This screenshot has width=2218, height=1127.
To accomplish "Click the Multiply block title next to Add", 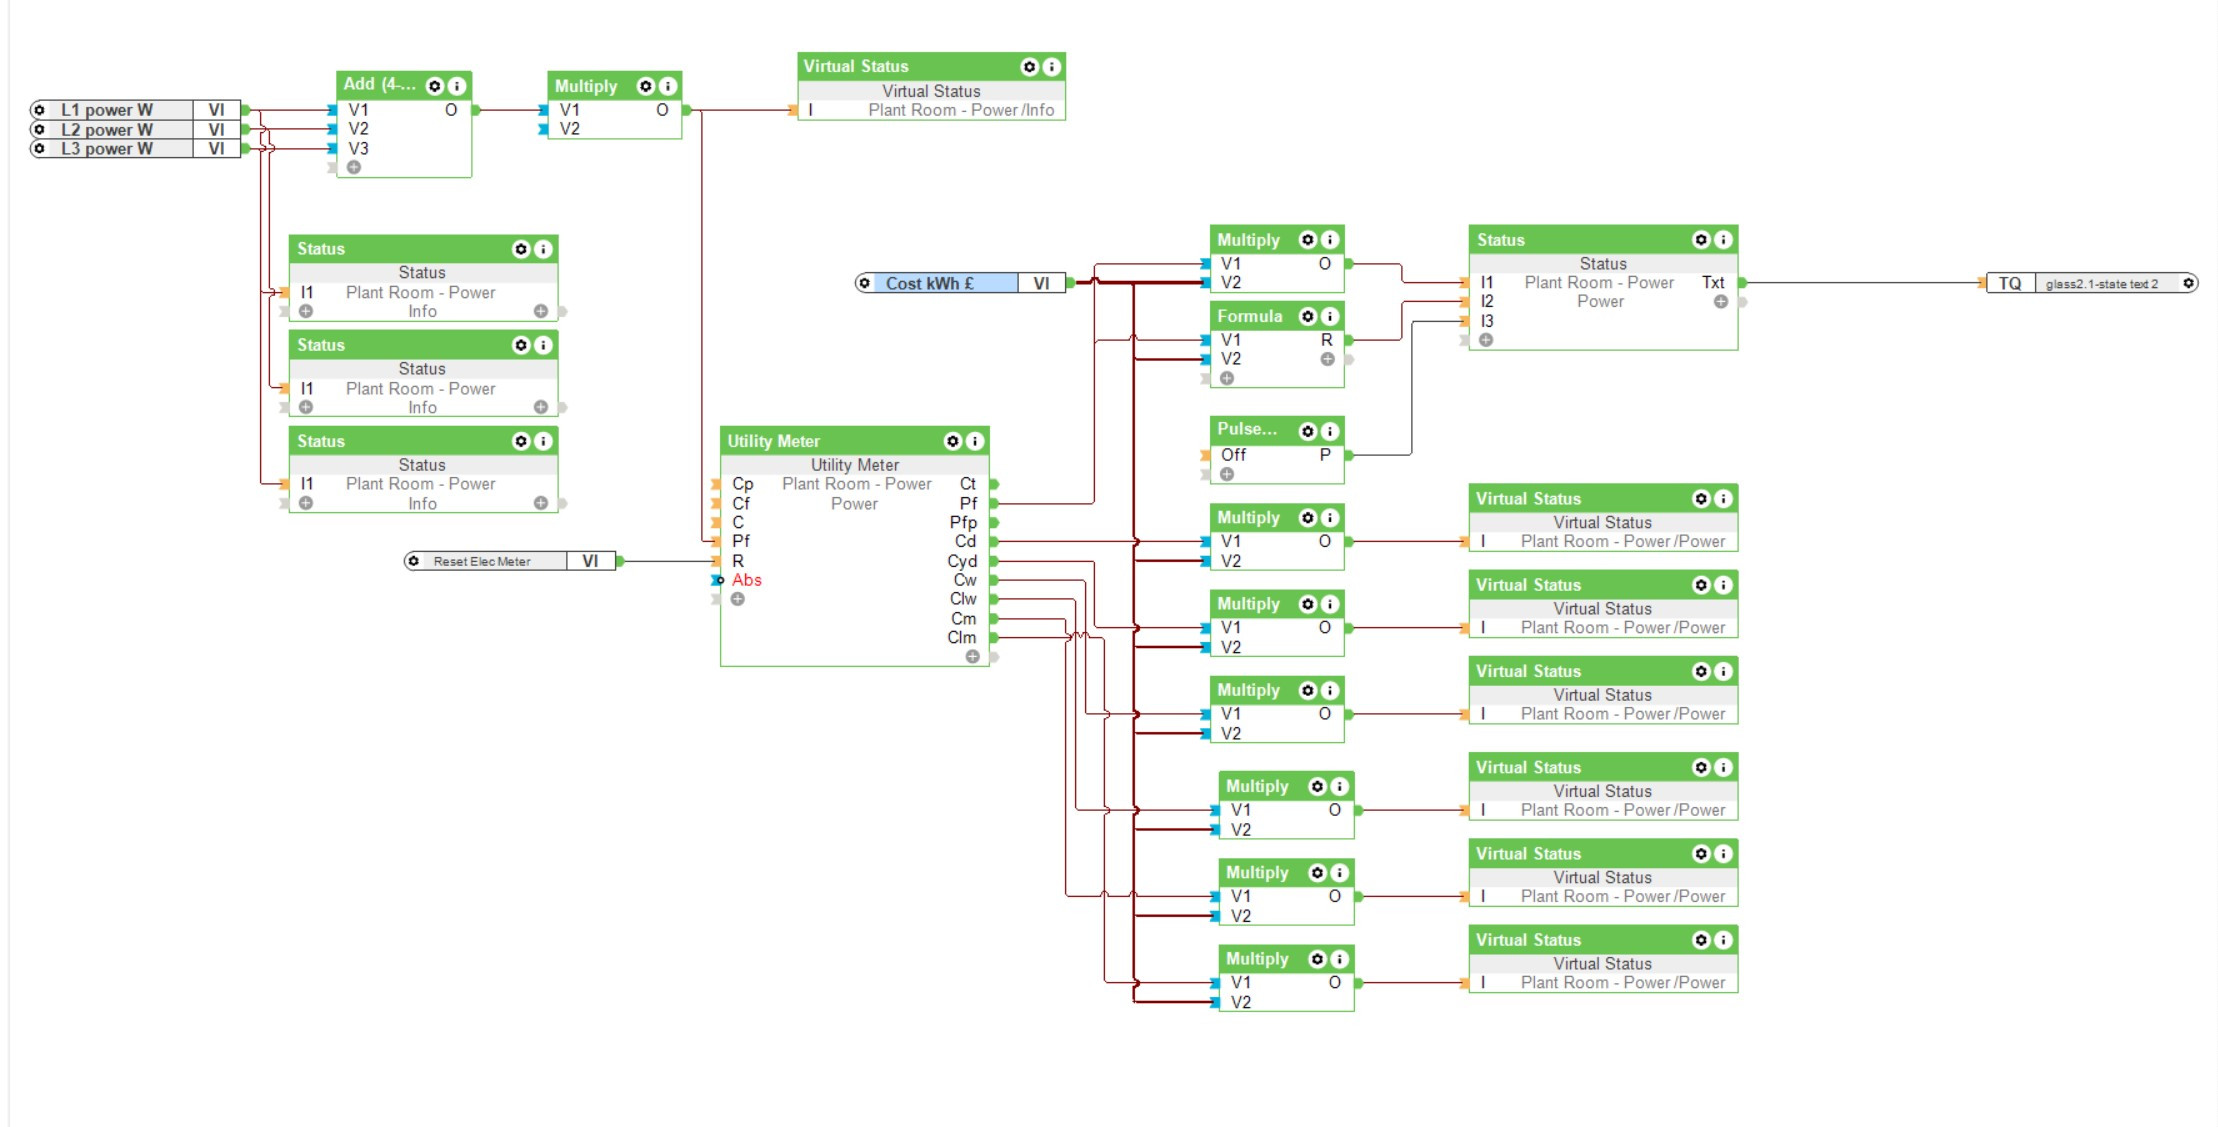I will point(586,86).
